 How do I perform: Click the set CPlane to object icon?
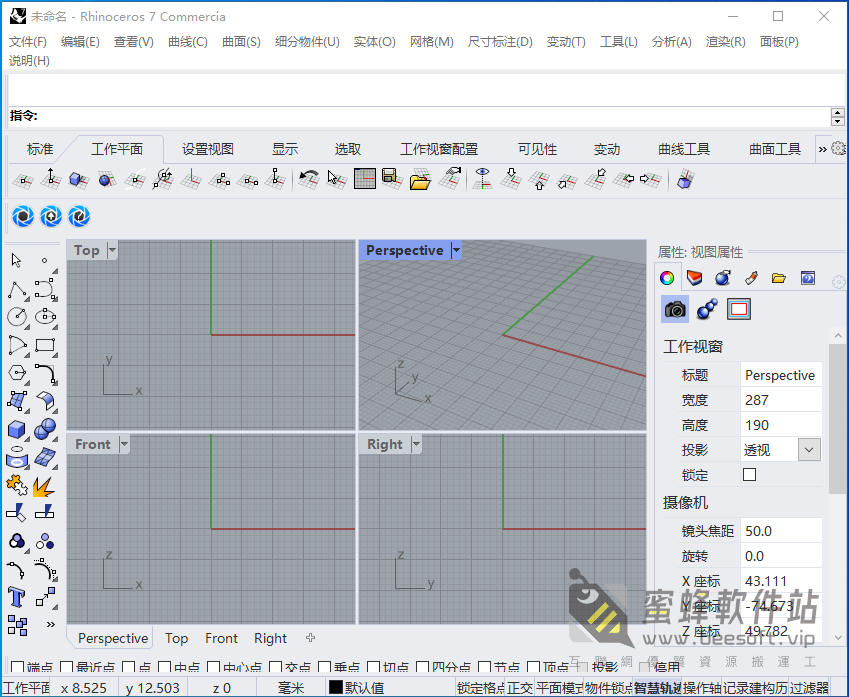tap(79, 180)
